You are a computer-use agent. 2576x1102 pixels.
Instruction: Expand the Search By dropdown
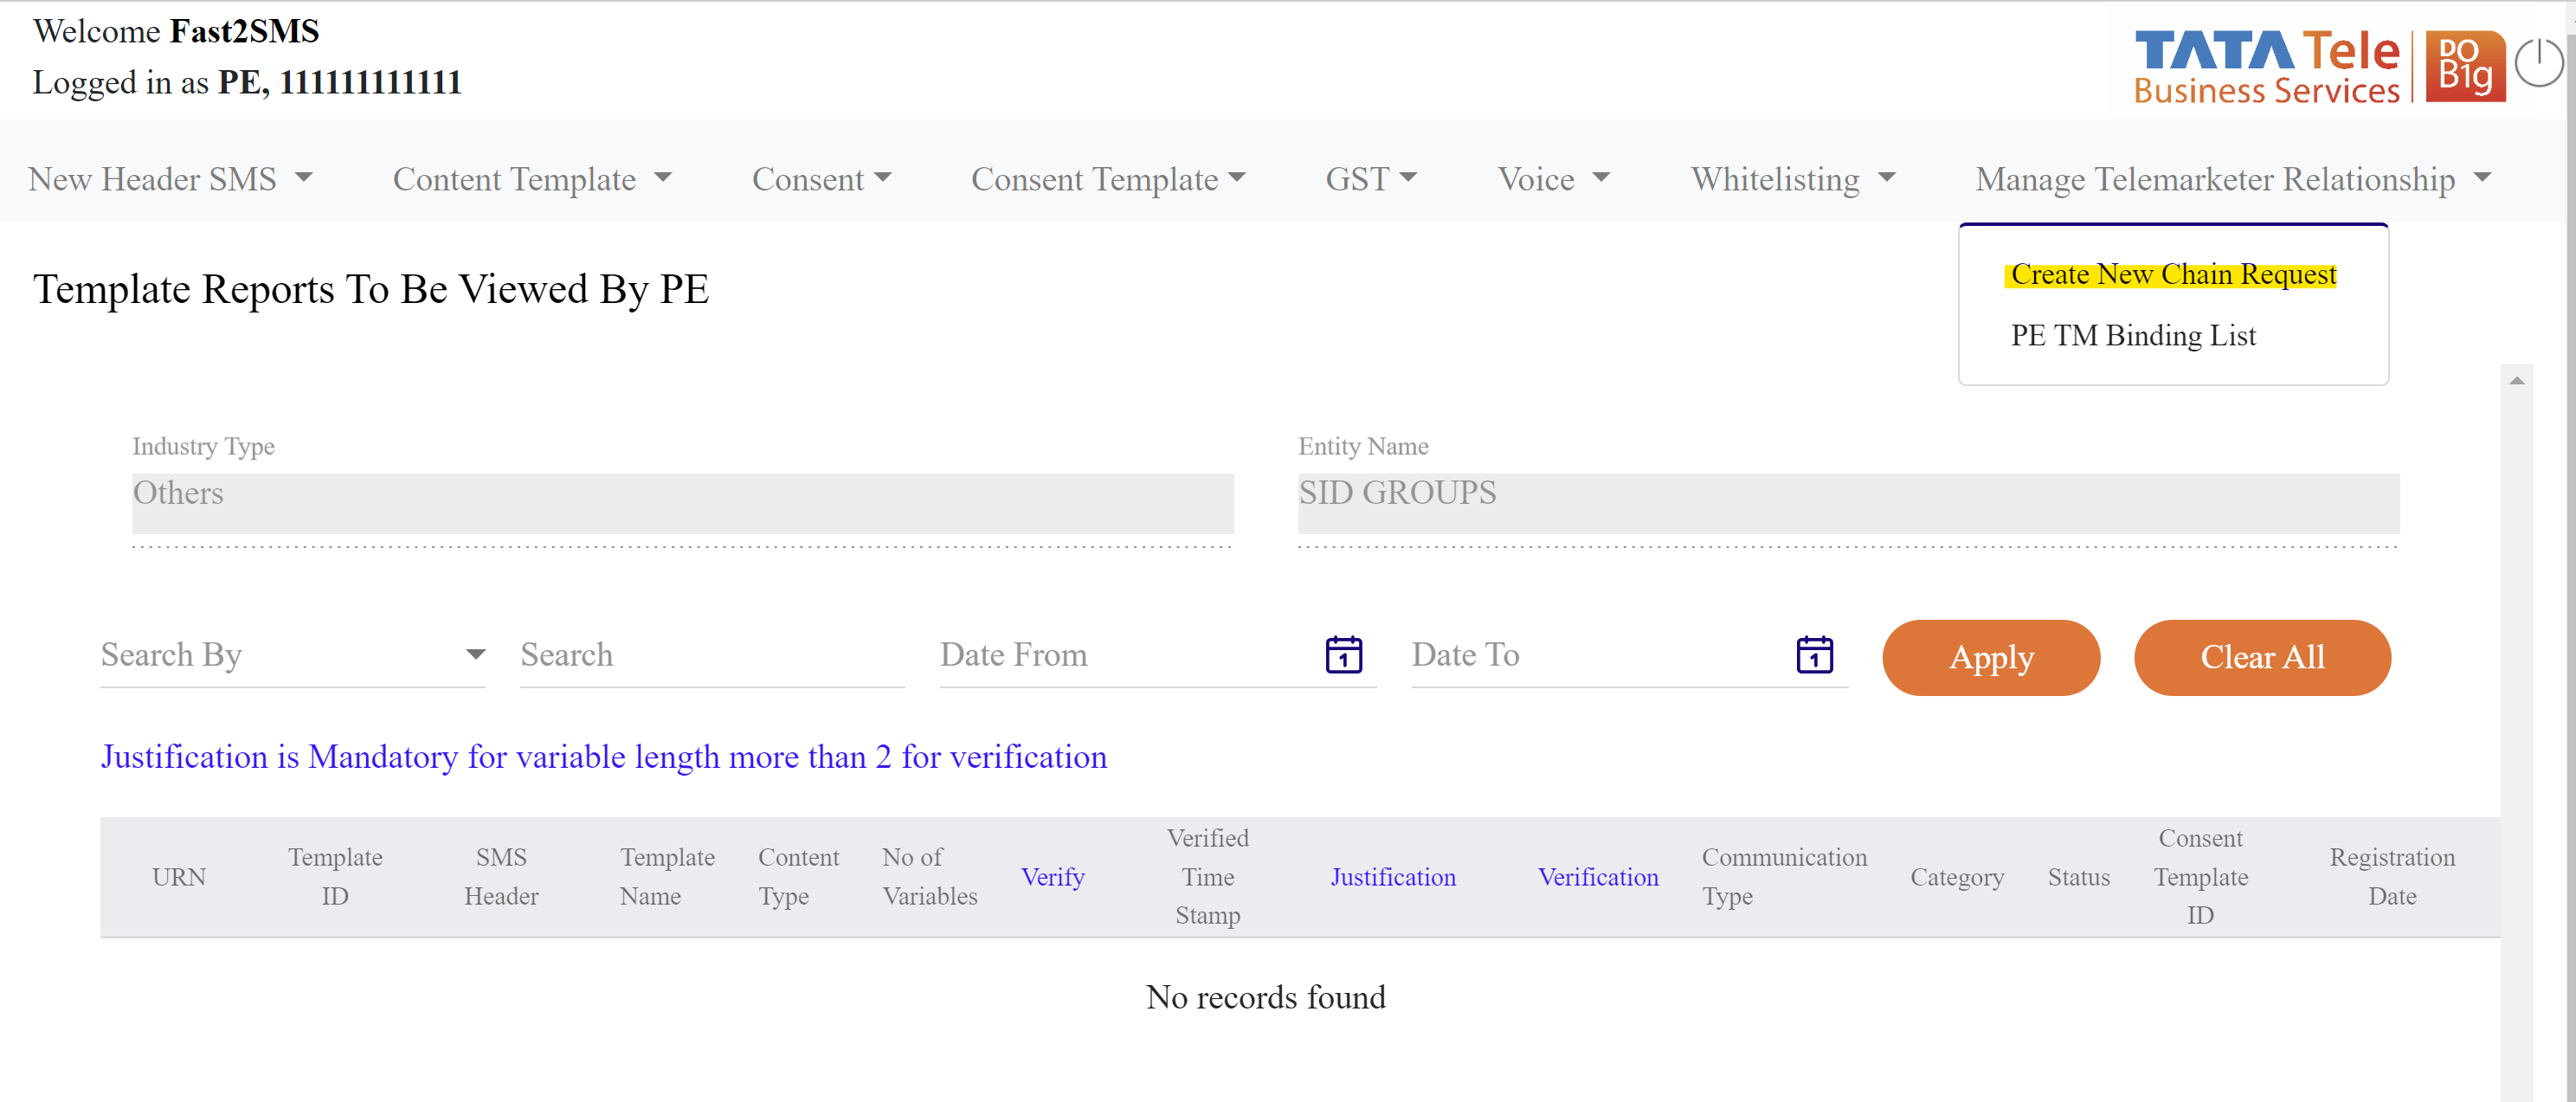tap(292, 655)
